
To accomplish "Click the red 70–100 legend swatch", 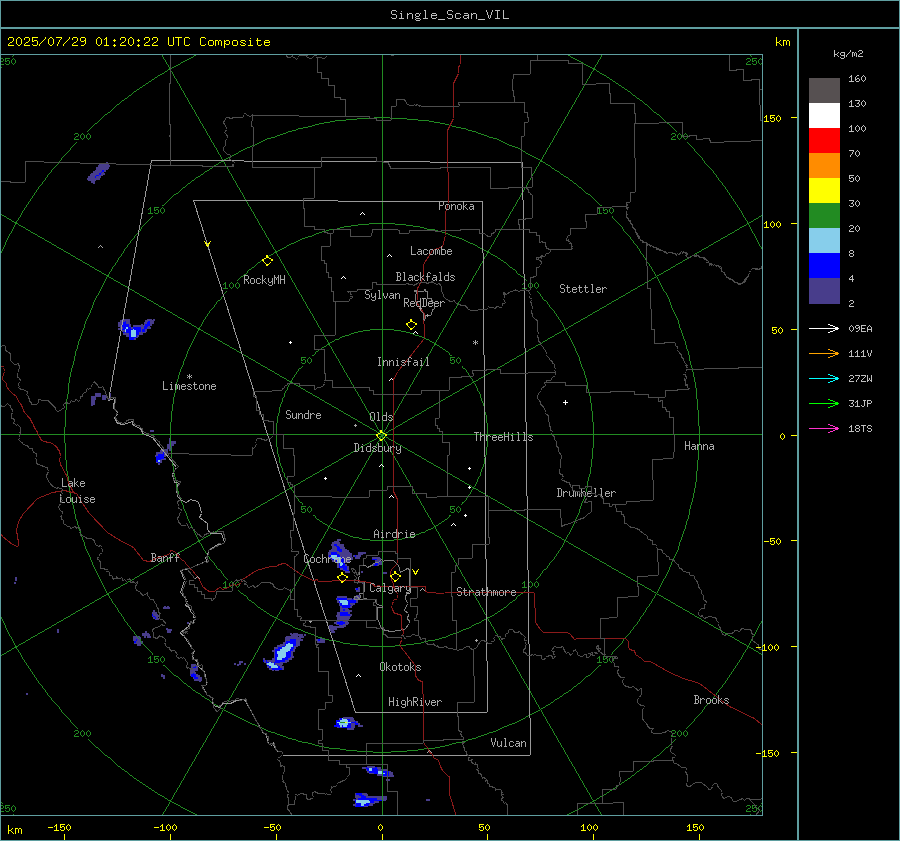I will coord(824,141).
